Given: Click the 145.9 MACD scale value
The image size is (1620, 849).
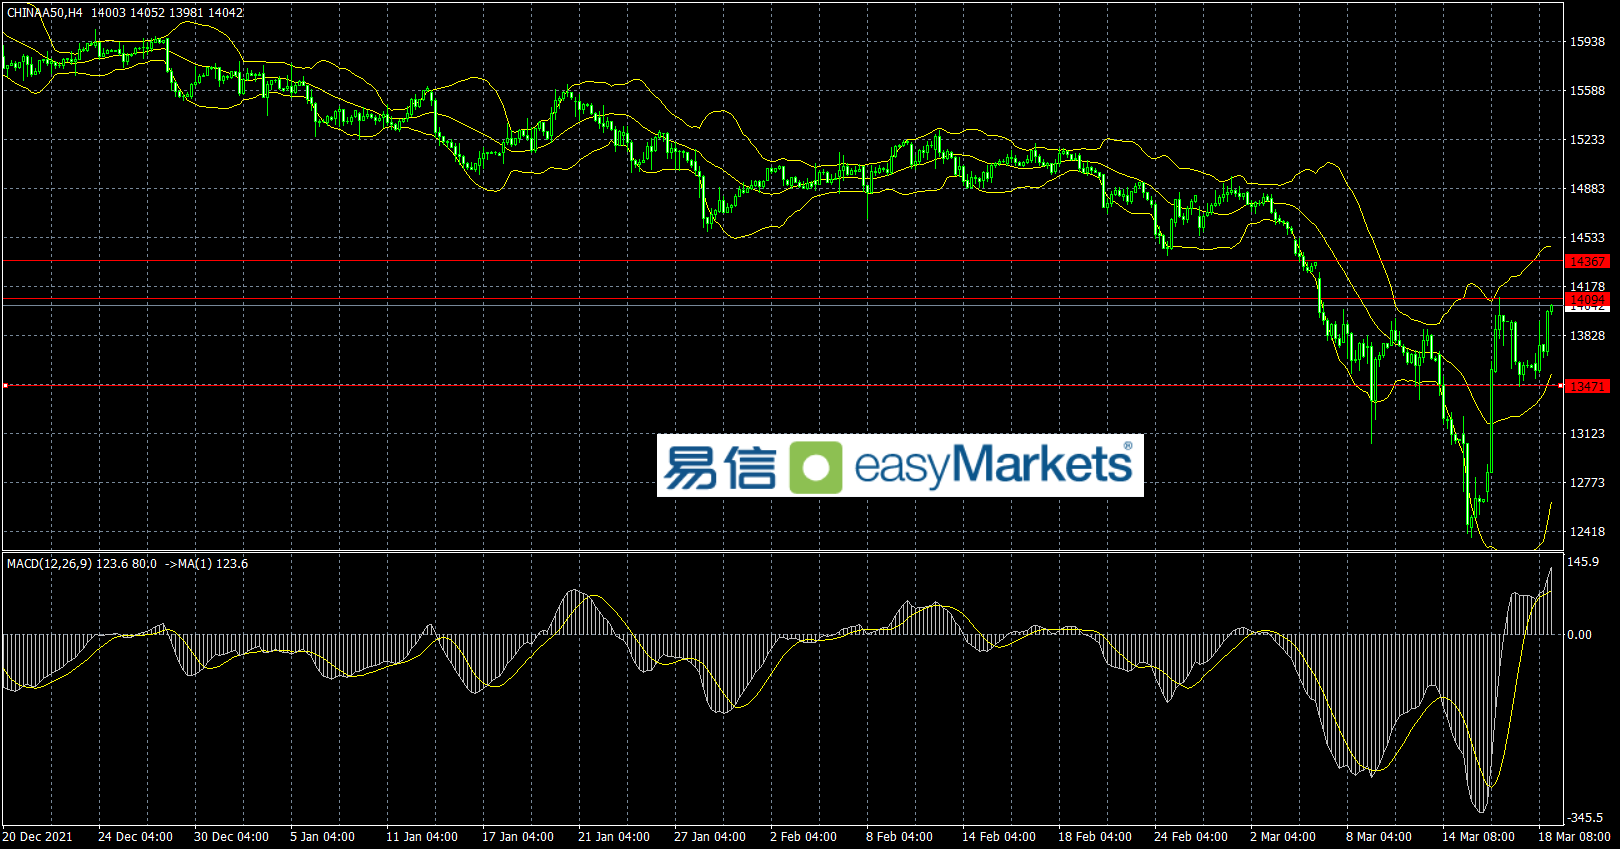Looking at the screenshot, I should (x=1583, y=562).
